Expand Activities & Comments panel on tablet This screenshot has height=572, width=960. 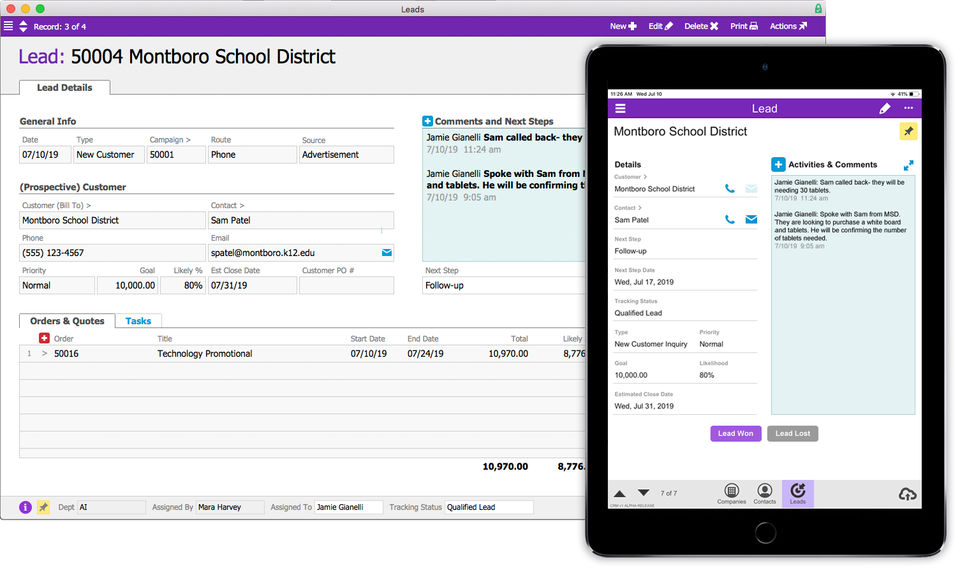[x=909, y=165]
